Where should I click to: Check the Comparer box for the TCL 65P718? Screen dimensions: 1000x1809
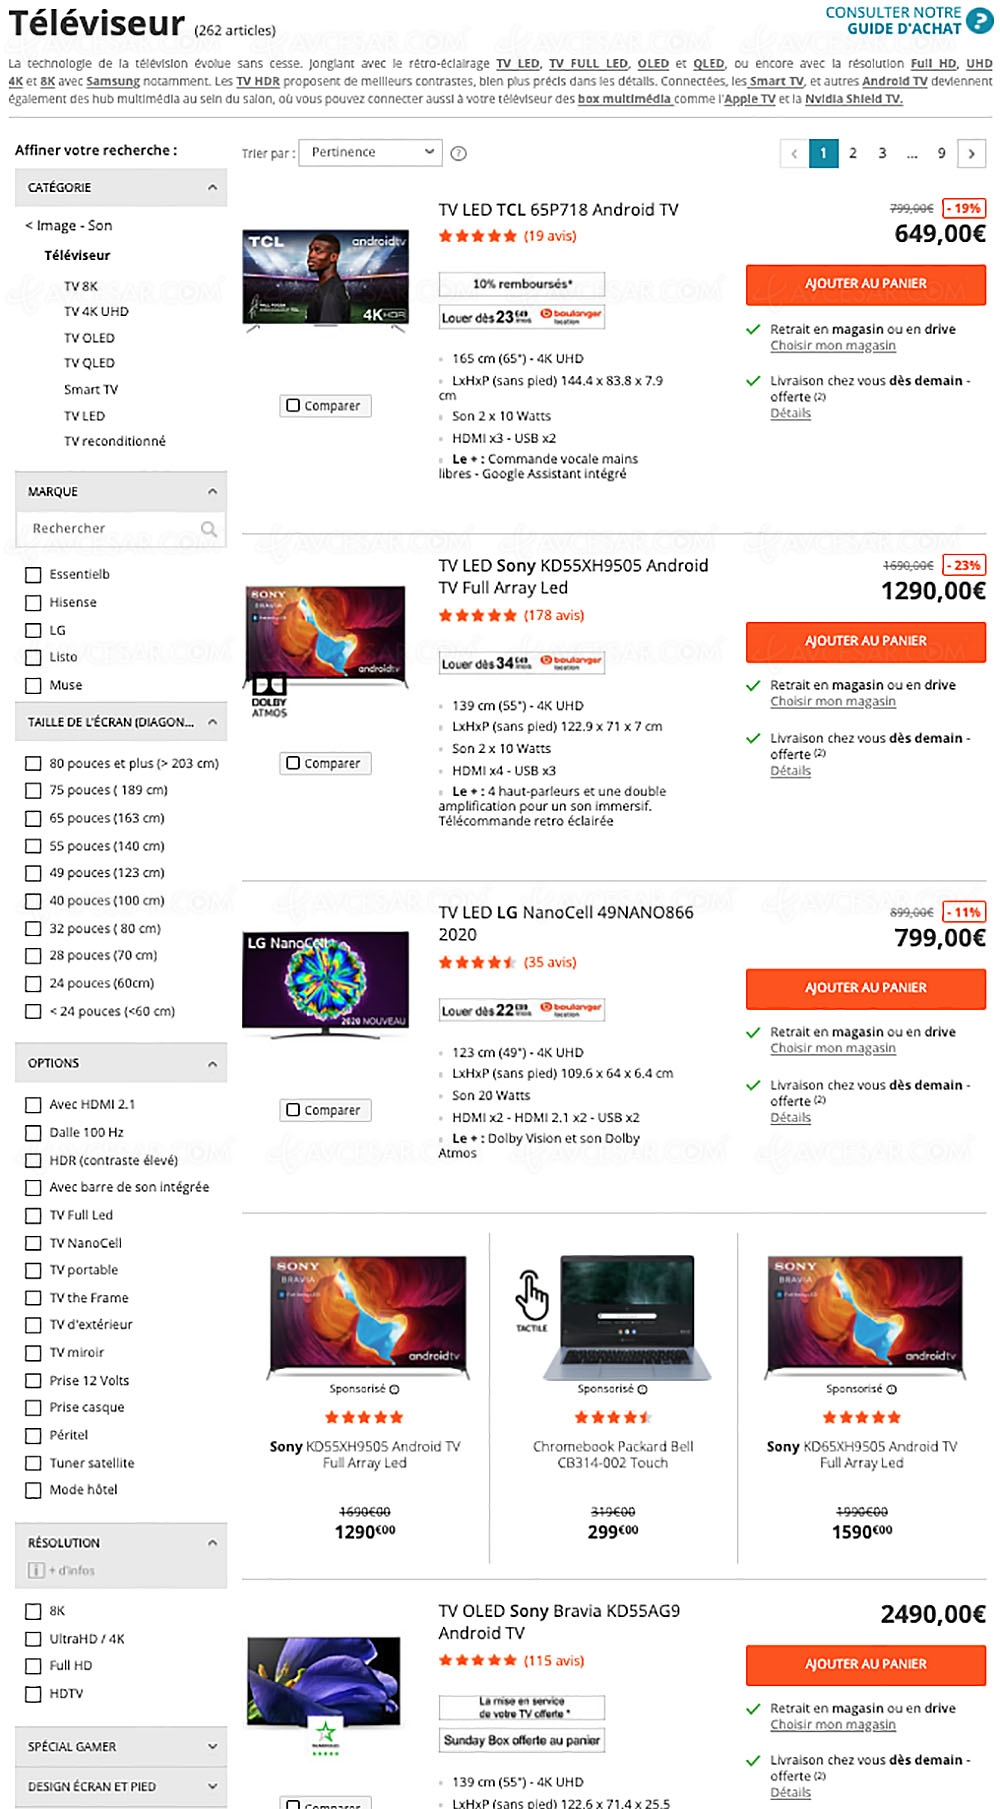[x=294, y=405]
